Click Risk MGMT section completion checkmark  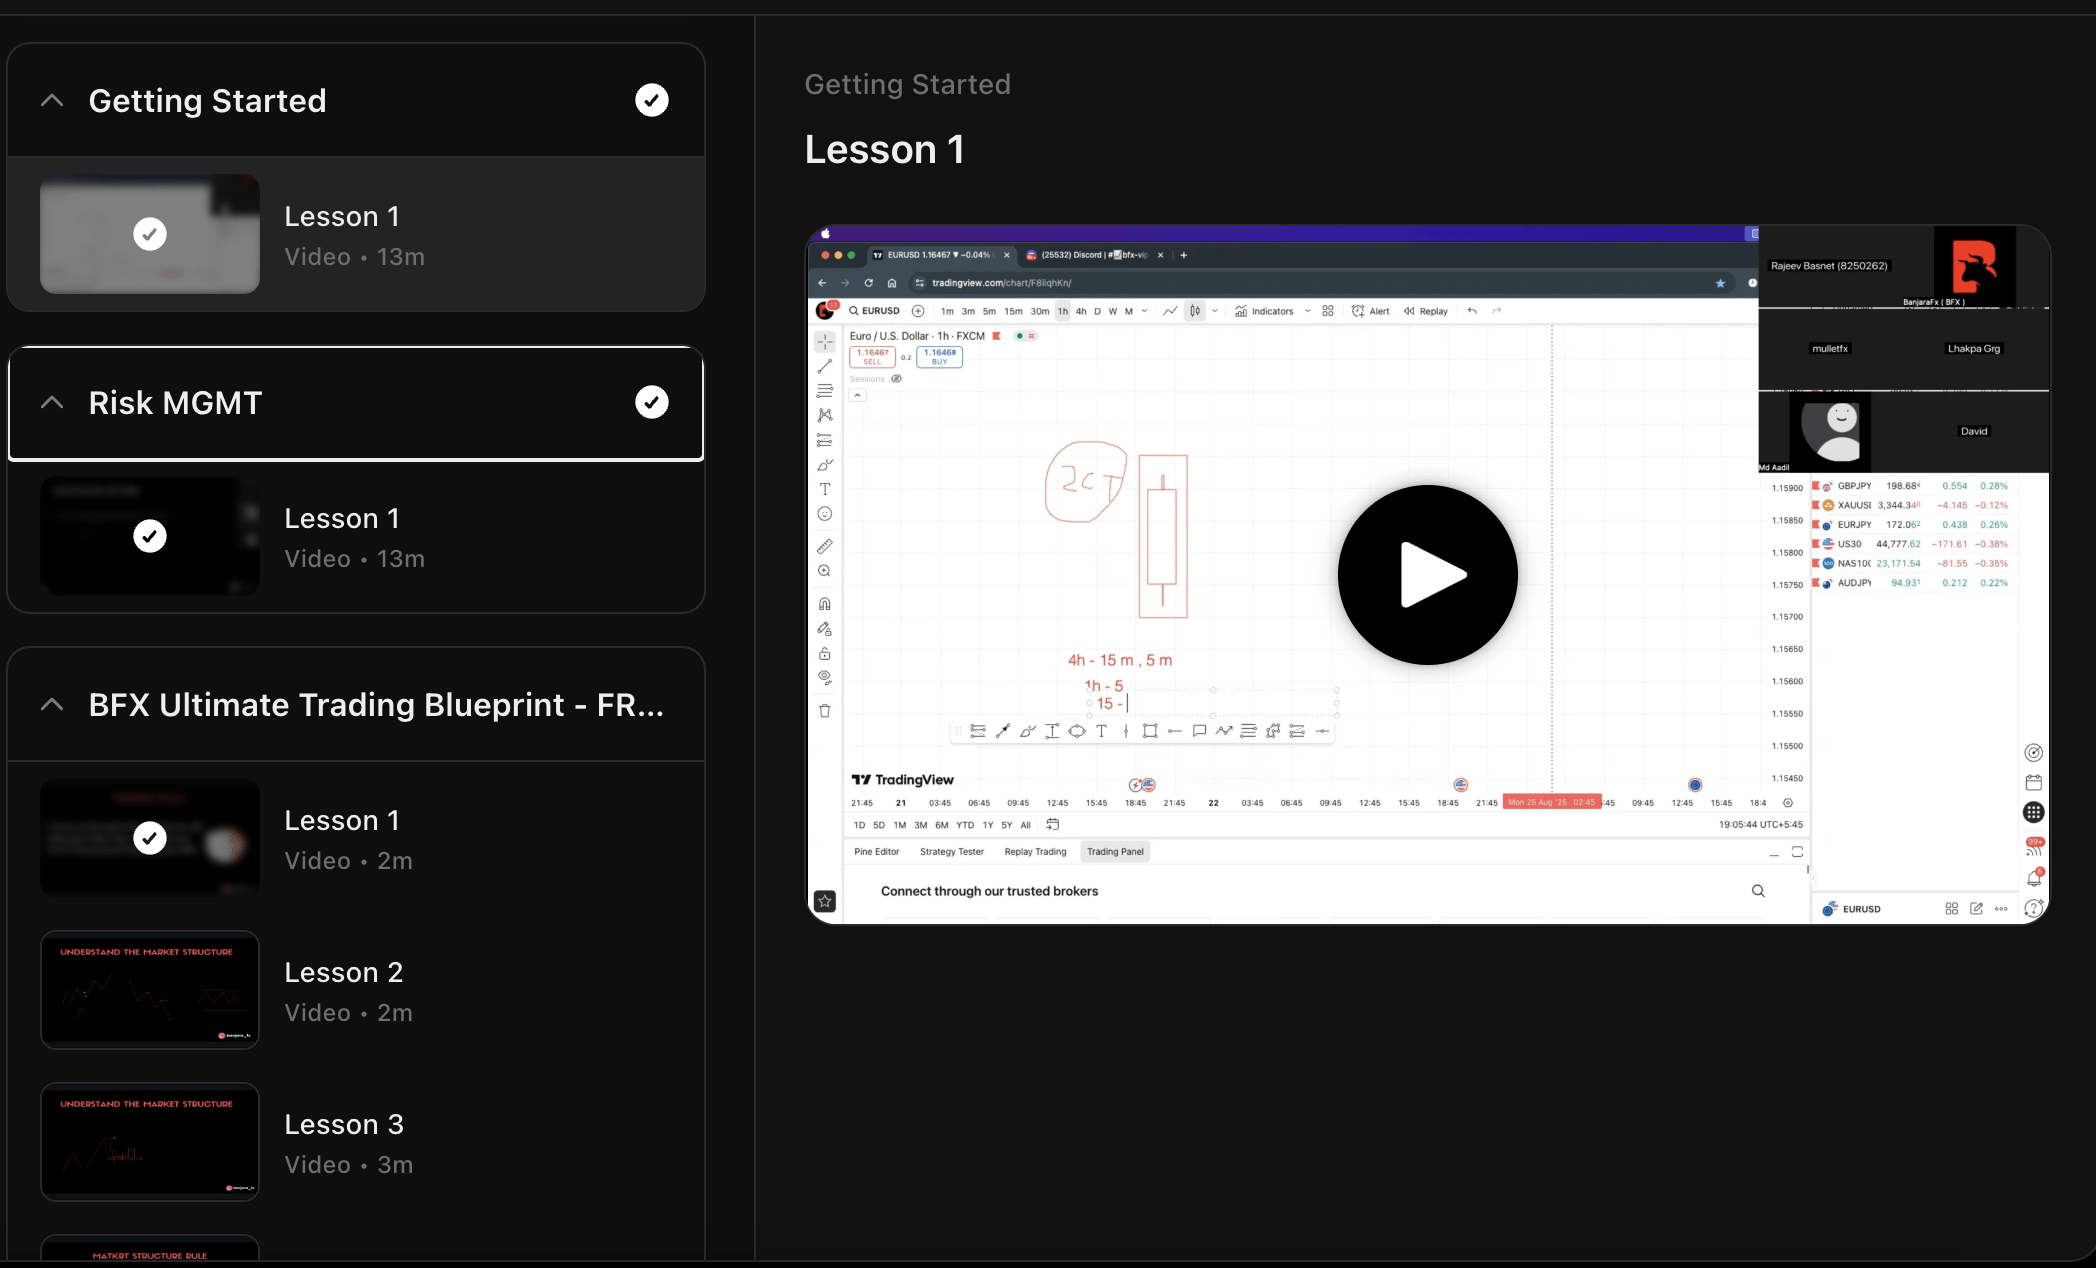pyautogui.click(x=652, y=402)
